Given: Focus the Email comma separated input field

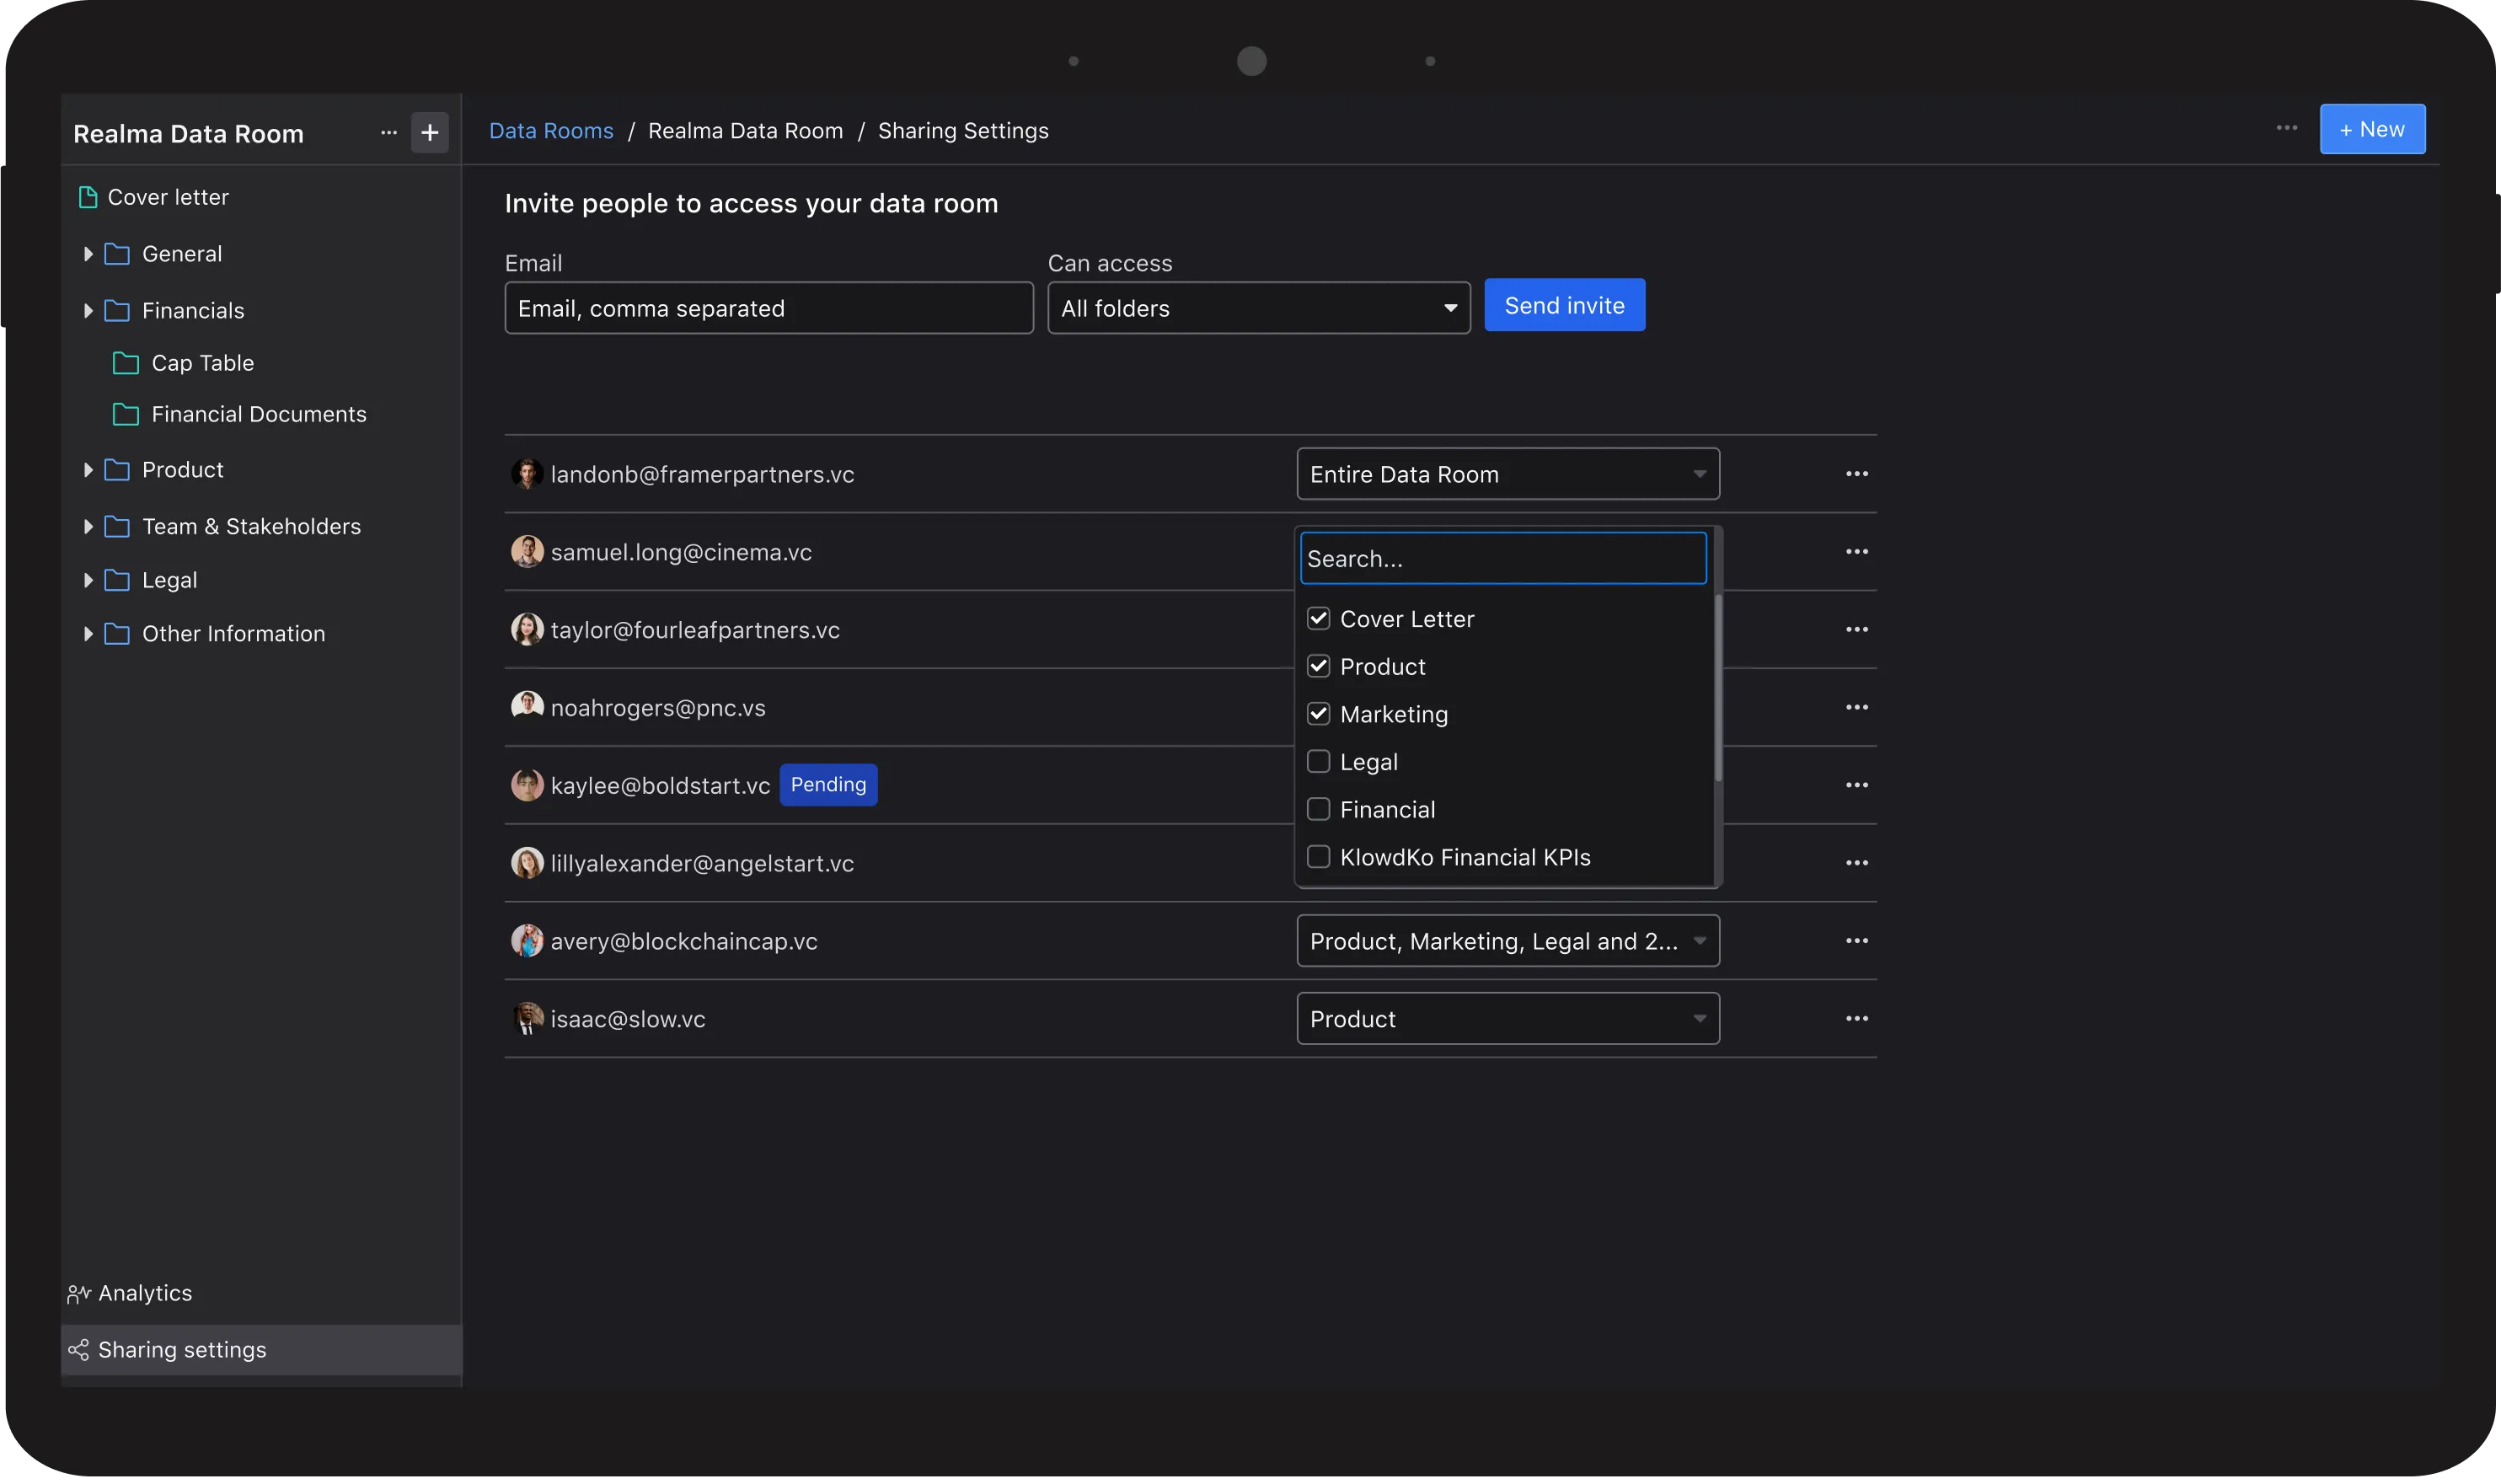Looking at the screenshot, I should point(768,308).
